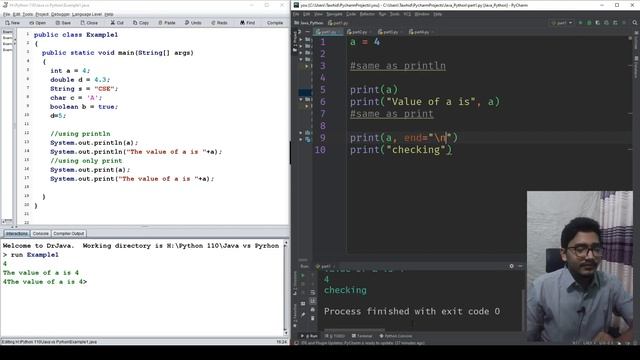Click Undo in the DrJava toolbar
The width and height of the screenshot is (640, 360).
(x=193, y=23)
